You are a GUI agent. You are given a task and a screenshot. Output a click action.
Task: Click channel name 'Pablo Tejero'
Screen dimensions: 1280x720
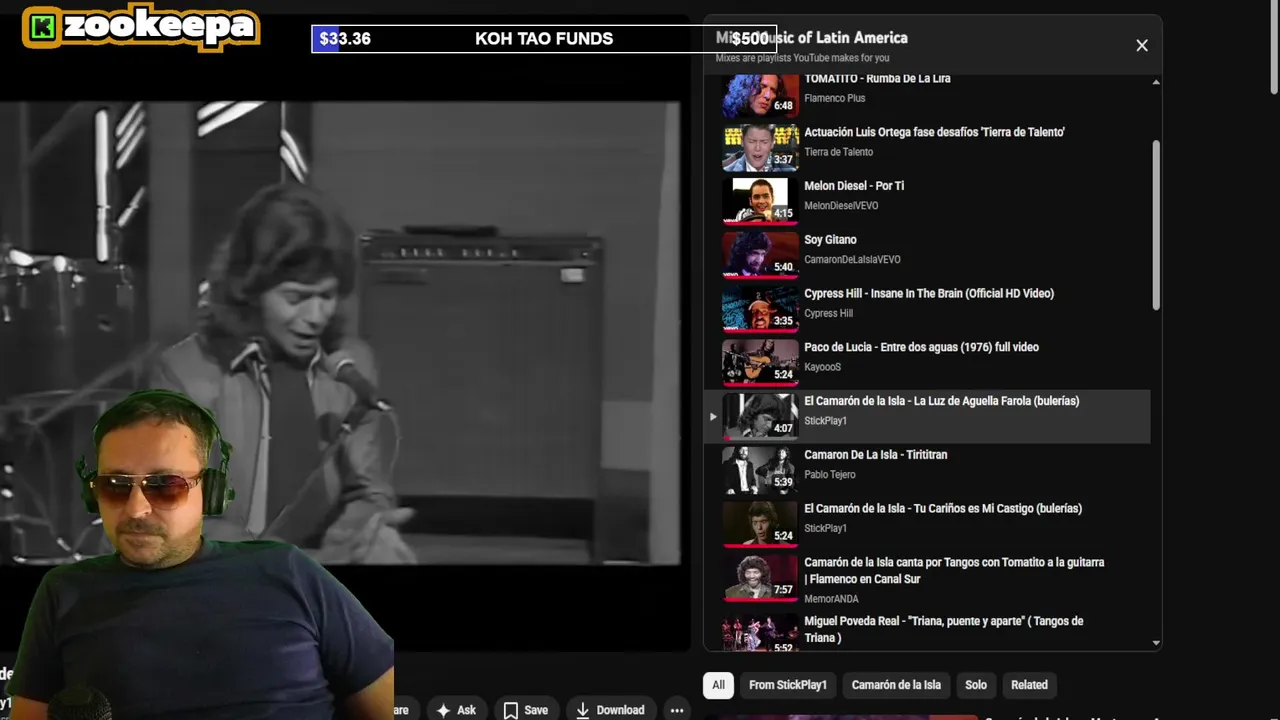[830, 475]
